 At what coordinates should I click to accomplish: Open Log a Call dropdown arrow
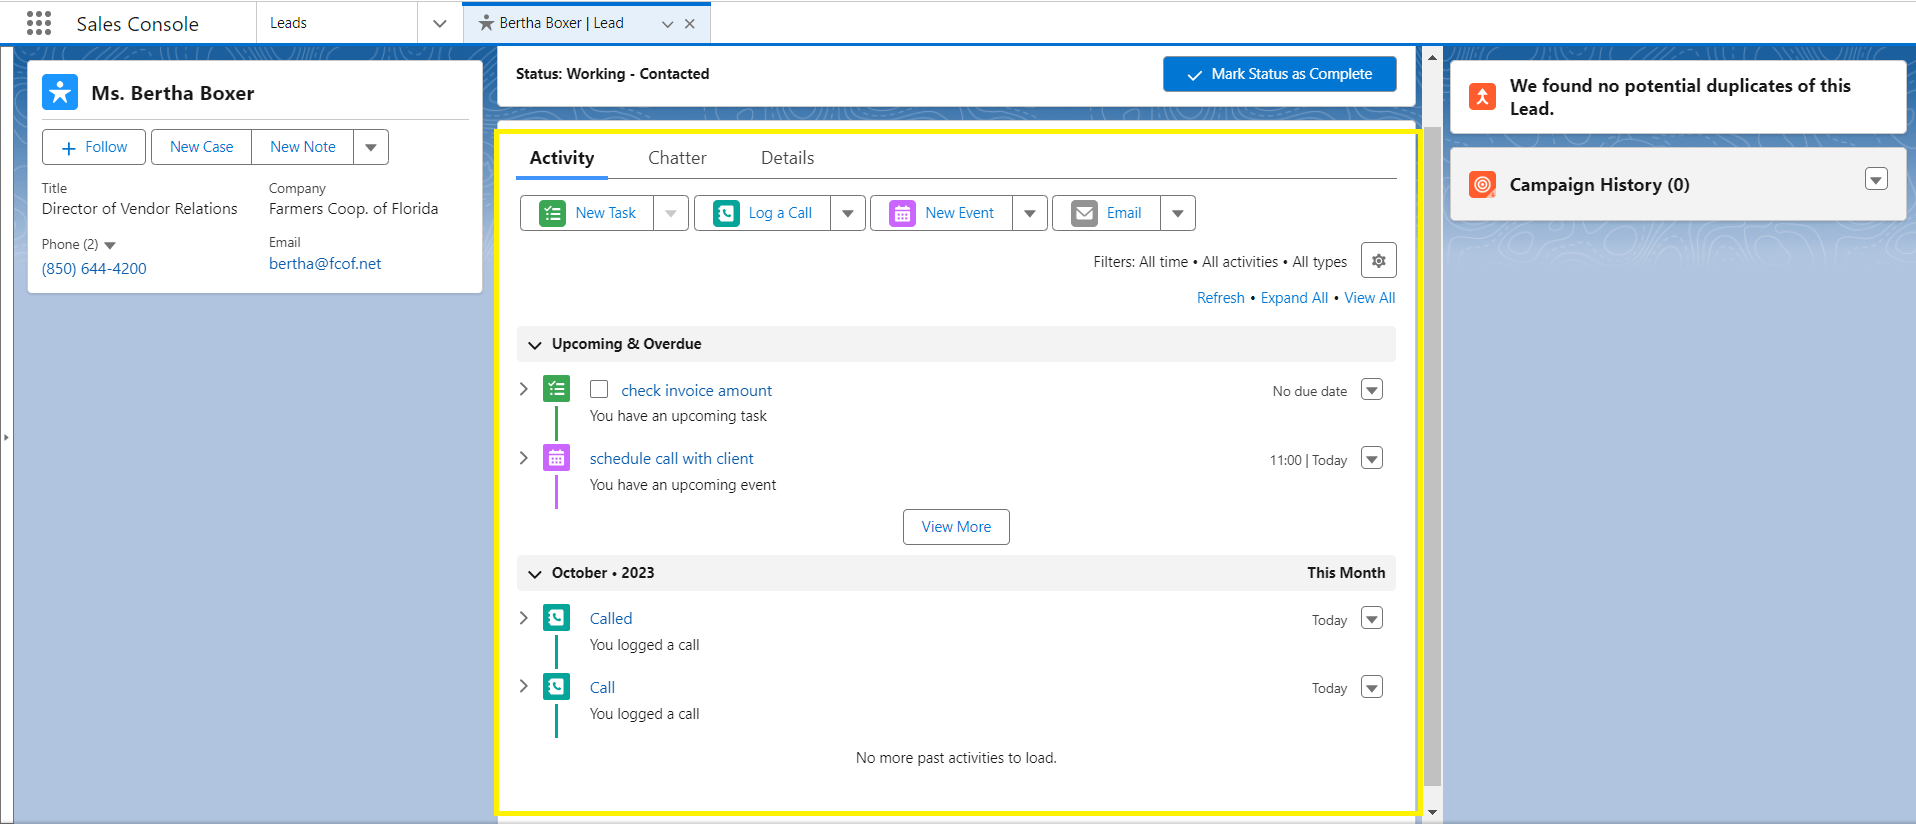(x=848, y=213)
